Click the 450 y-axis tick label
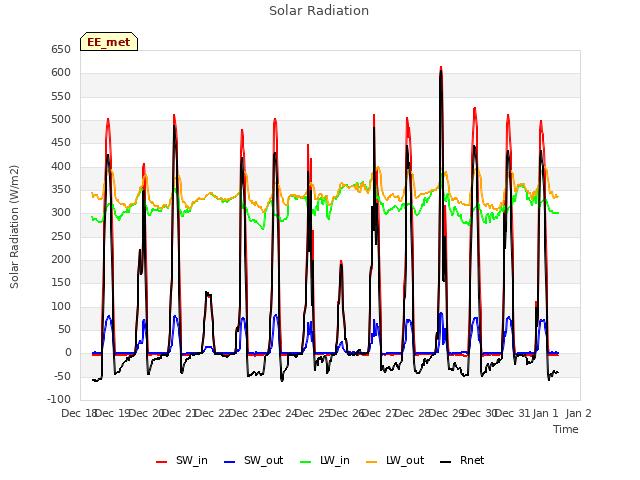The height and width of the screenshot is (480, 640). tap(61, 142)
